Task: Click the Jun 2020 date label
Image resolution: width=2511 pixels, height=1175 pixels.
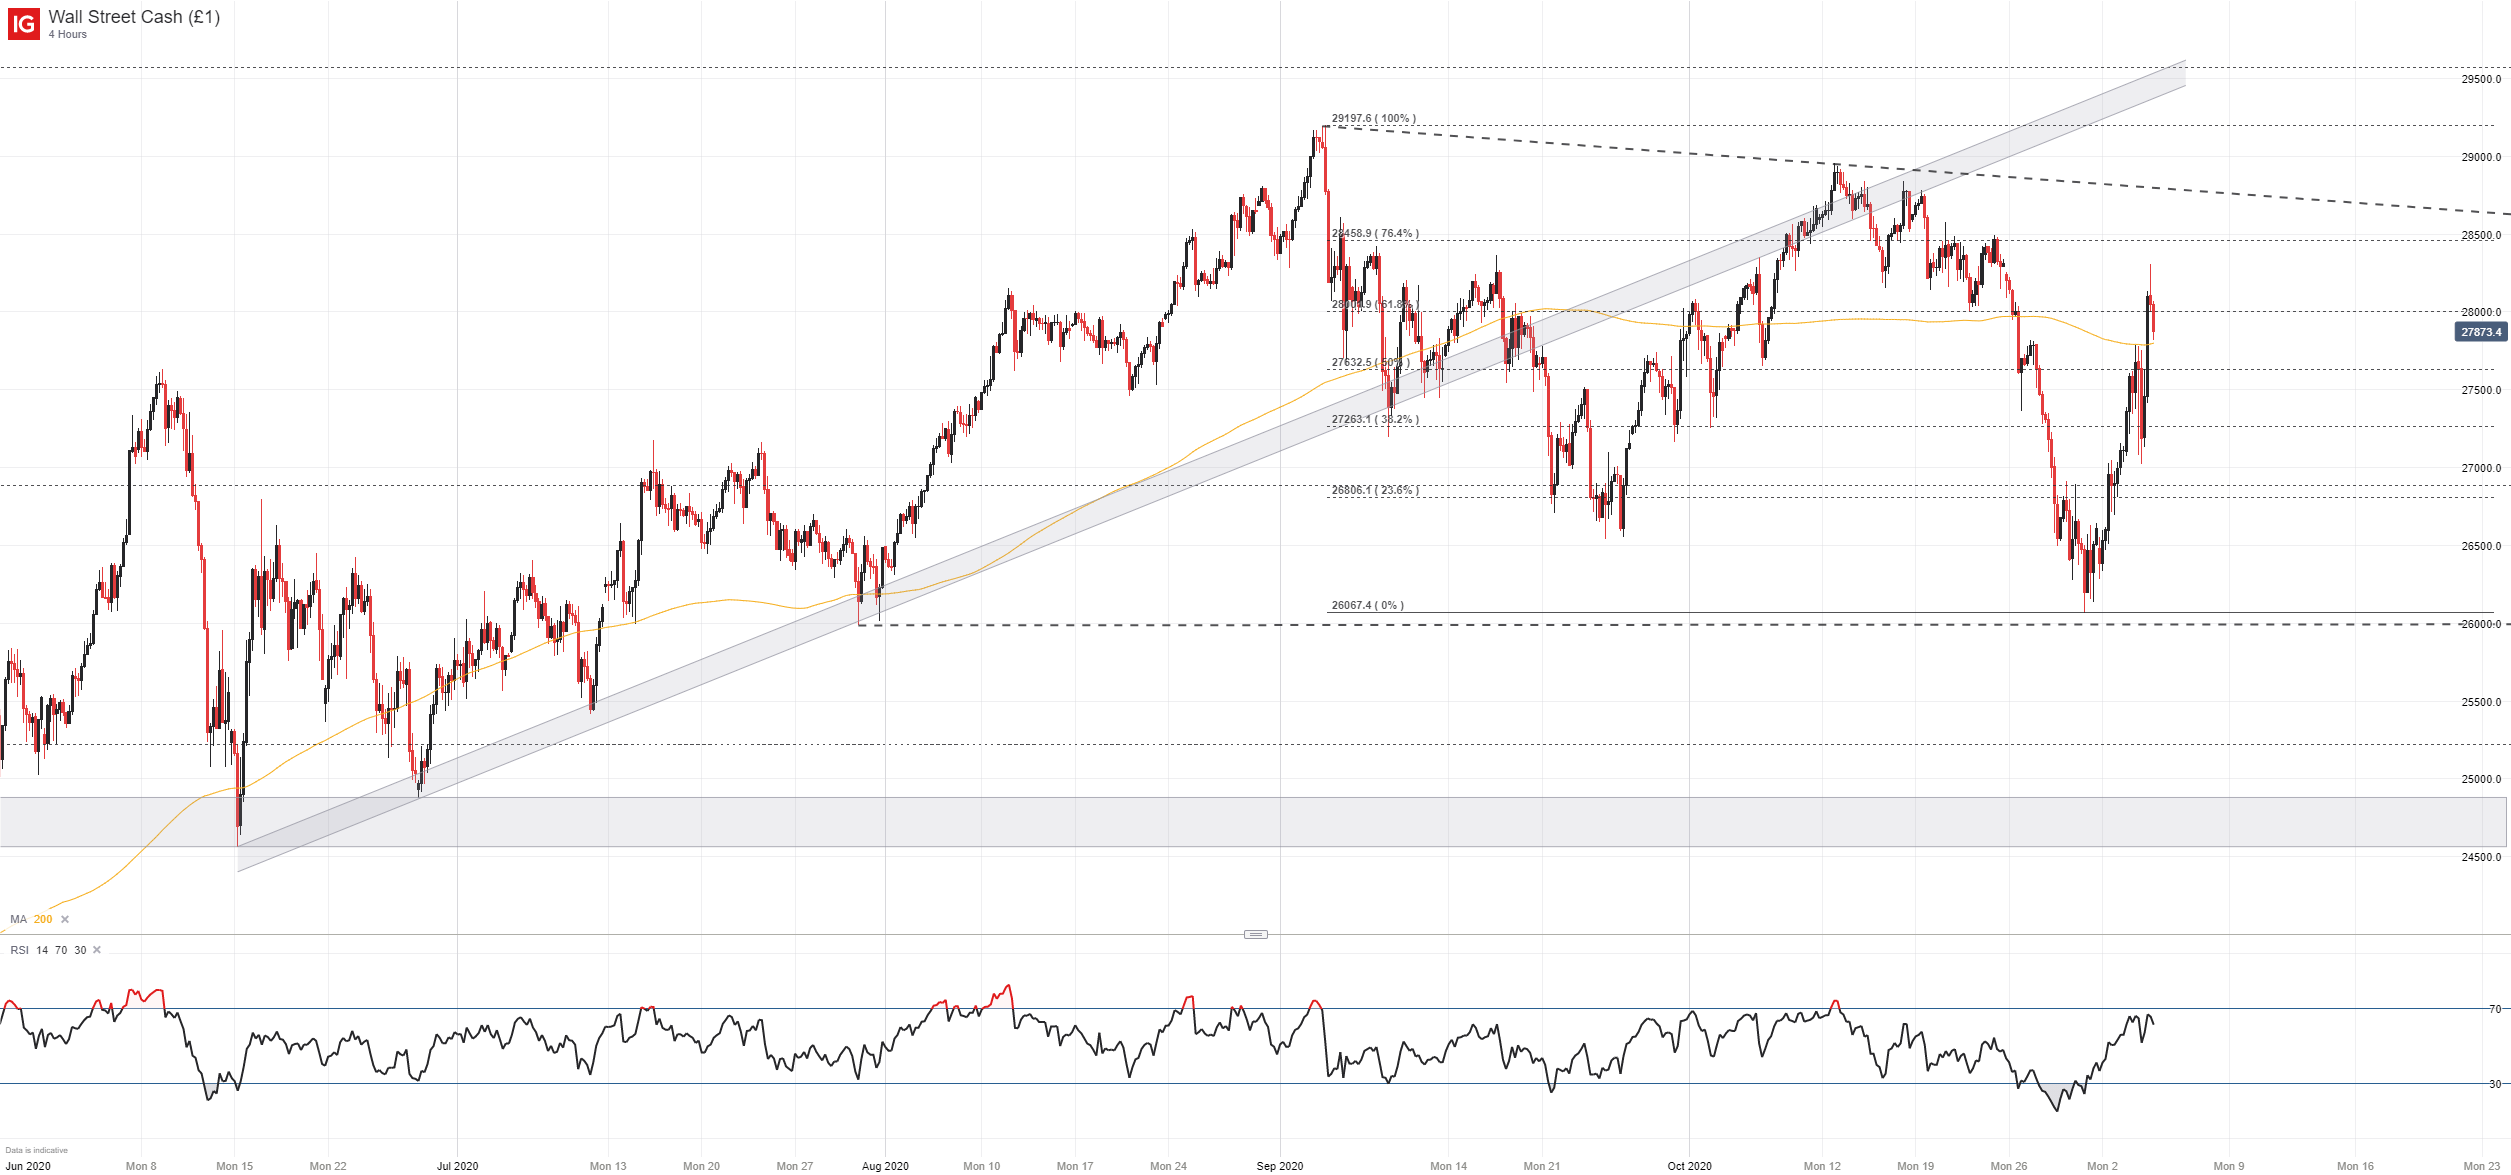Action: pyautogui.click(x=28, y=1166)
